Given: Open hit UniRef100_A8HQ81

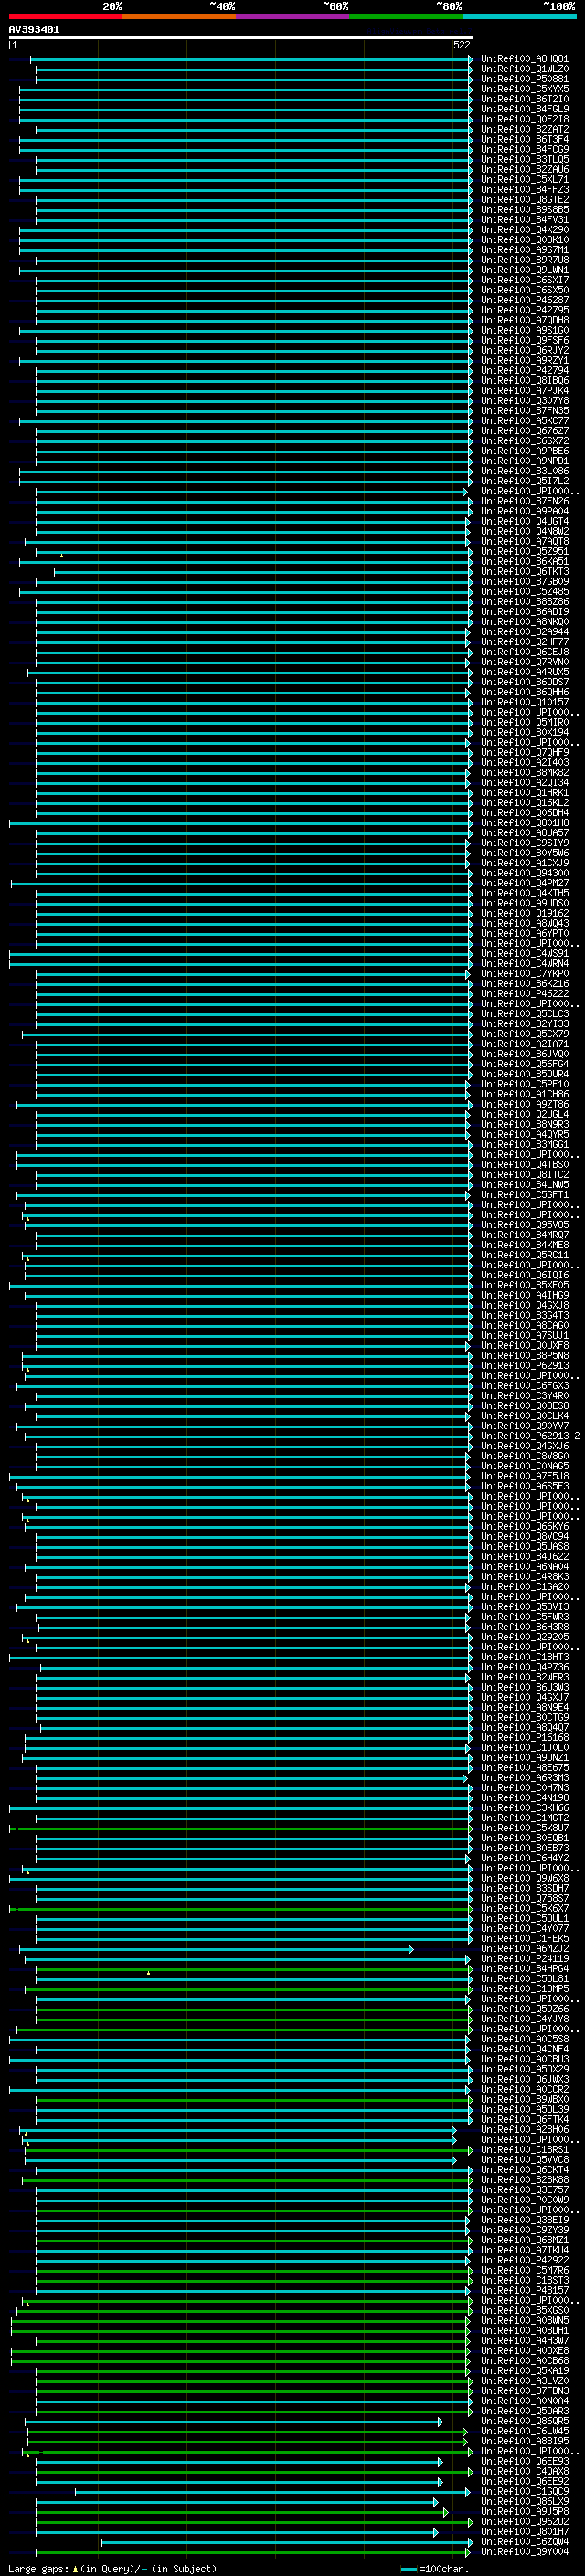Looking at the screenshot, I should point(525,59).
